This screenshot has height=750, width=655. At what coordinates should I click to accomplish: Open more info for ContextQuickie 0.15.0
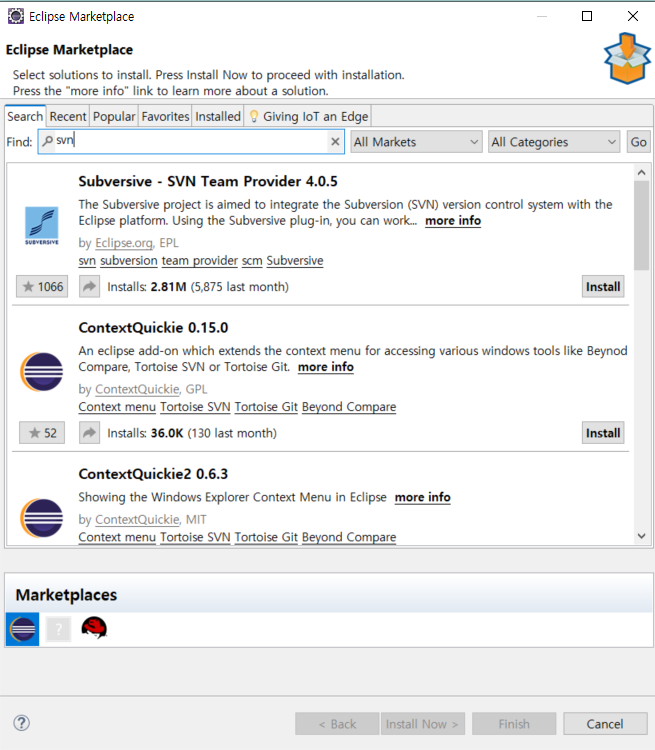tap(326, 367)
